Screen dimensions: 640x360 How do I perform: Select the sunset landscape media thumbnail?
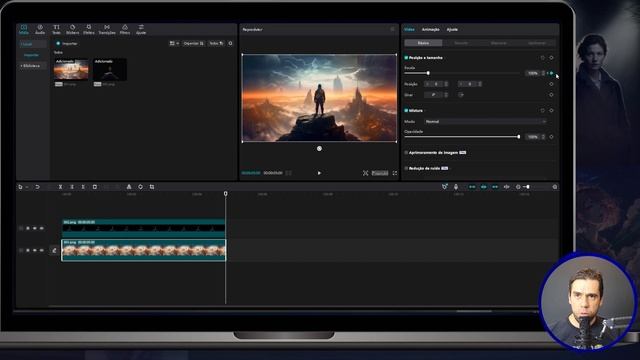[71, 69]
